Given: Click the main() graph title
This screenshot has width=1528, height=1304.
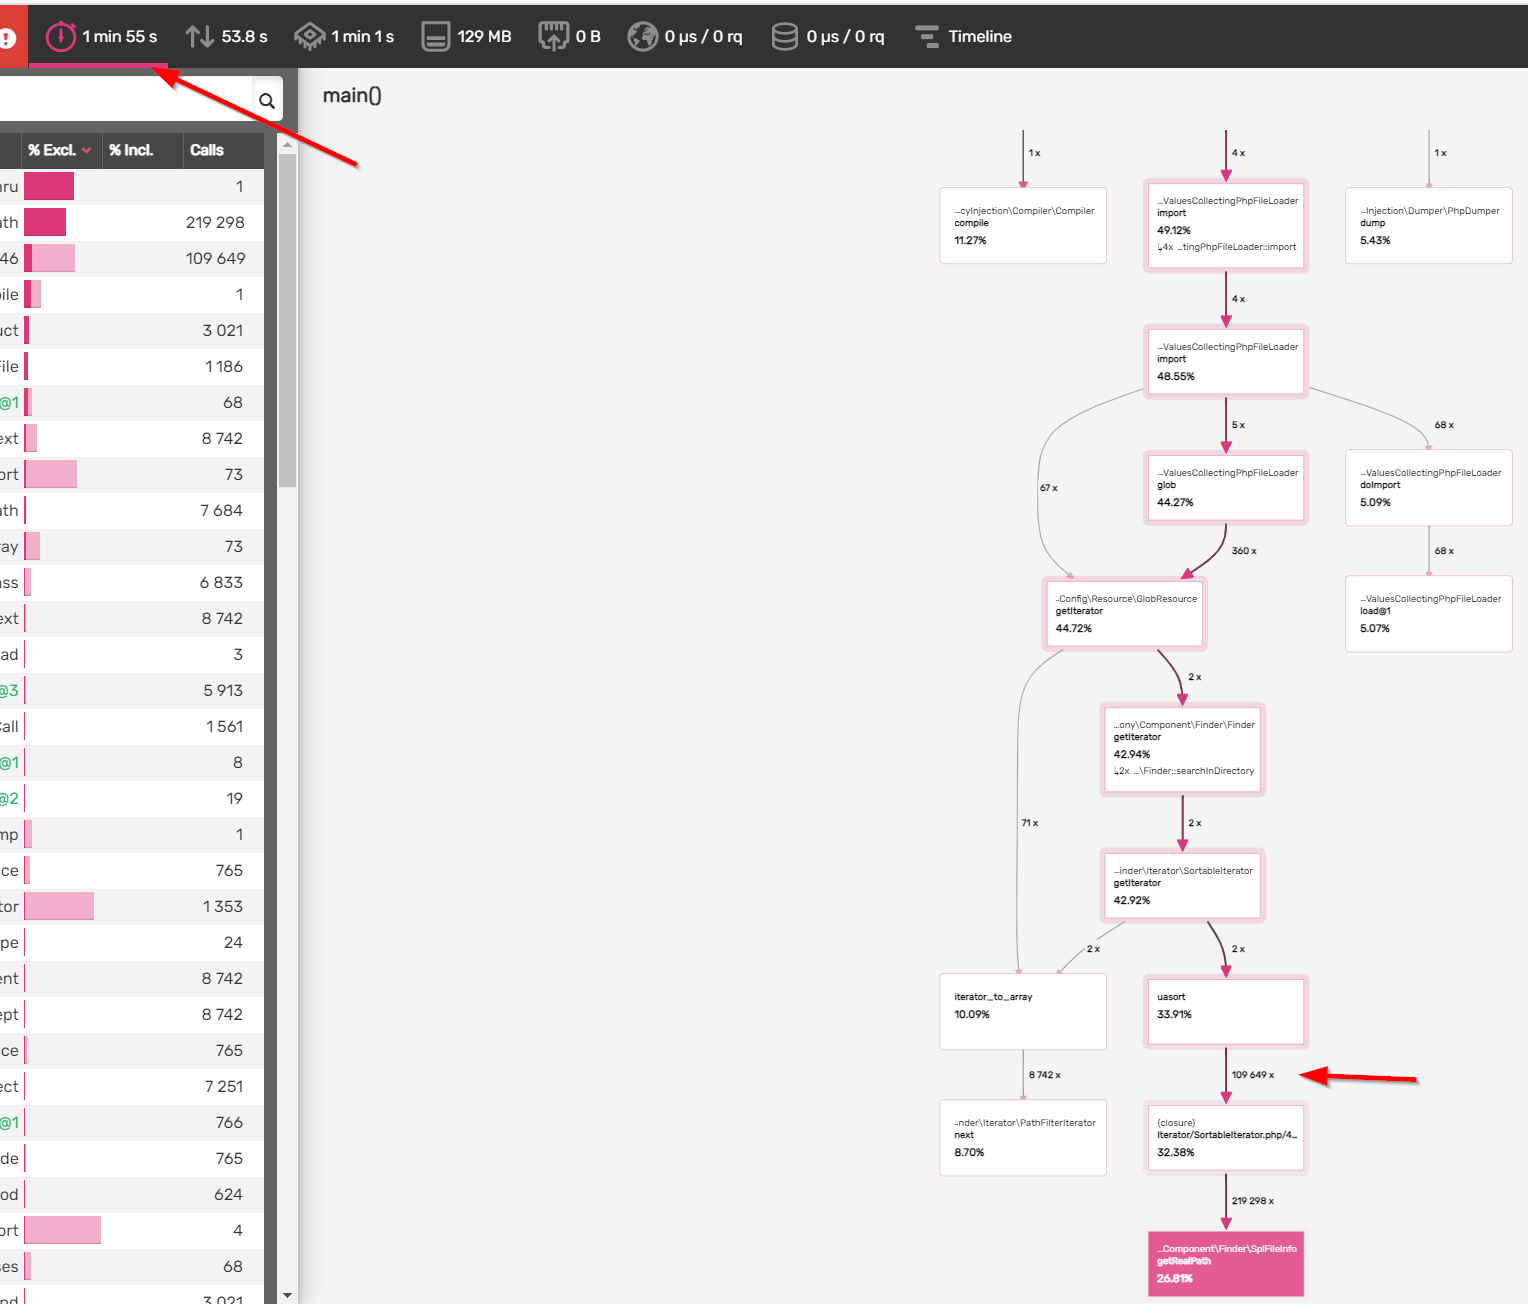Looking at the screenshot, I should tap(352, 96).
